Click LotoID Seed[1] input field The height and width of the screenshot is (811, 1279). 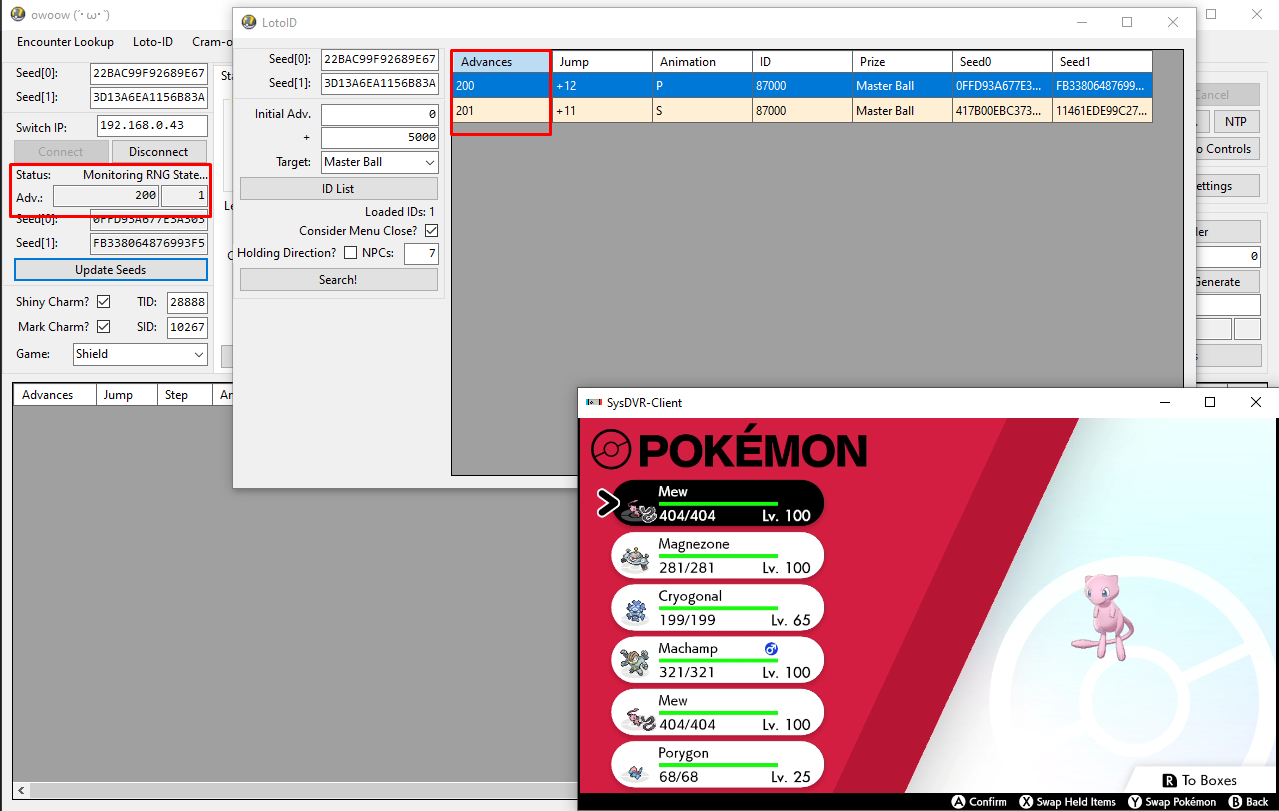[x=380, y=84]
